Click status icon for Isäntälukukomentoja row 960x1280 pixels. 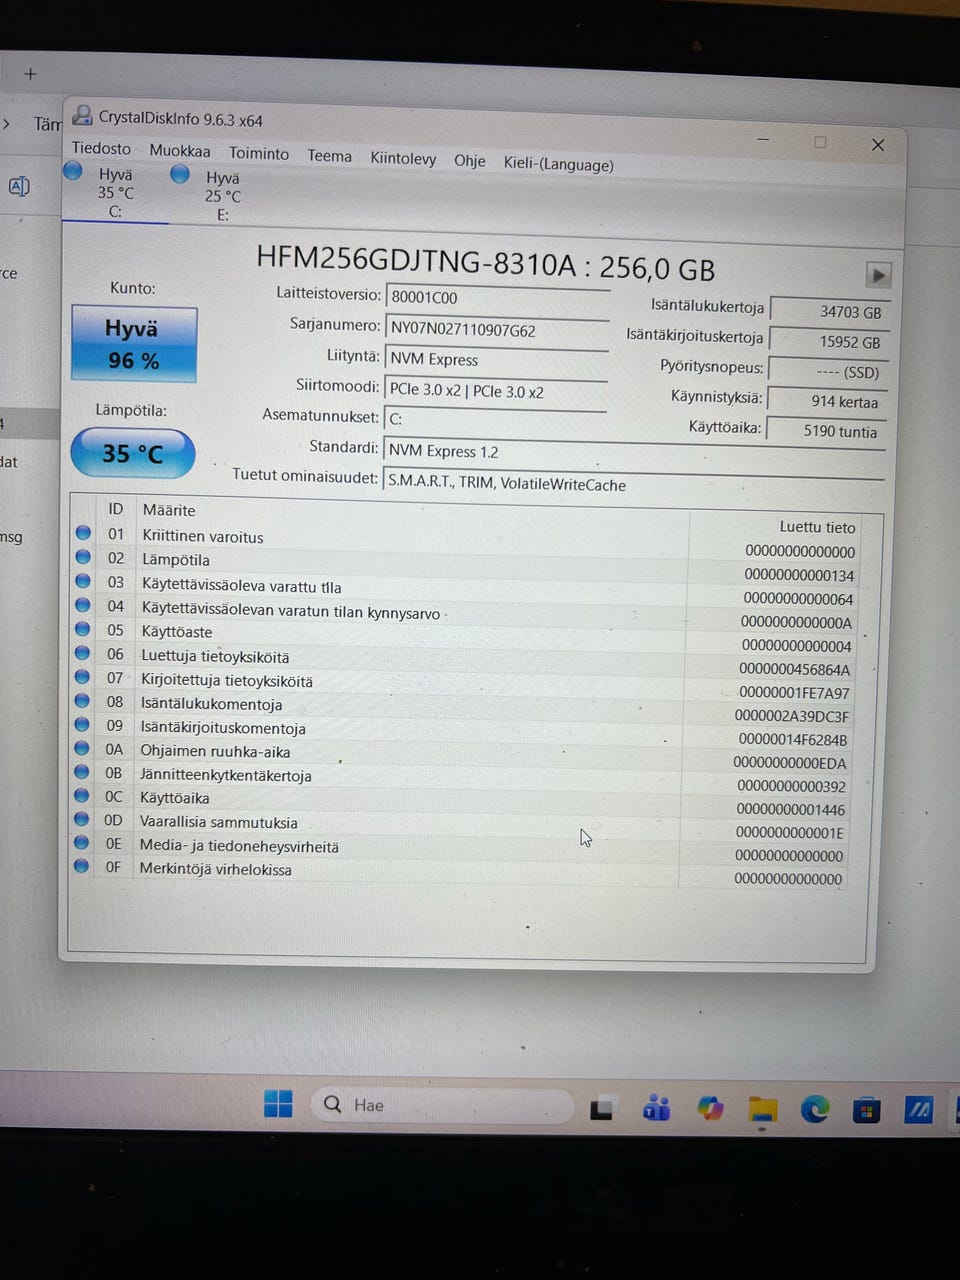pos(83,701)
